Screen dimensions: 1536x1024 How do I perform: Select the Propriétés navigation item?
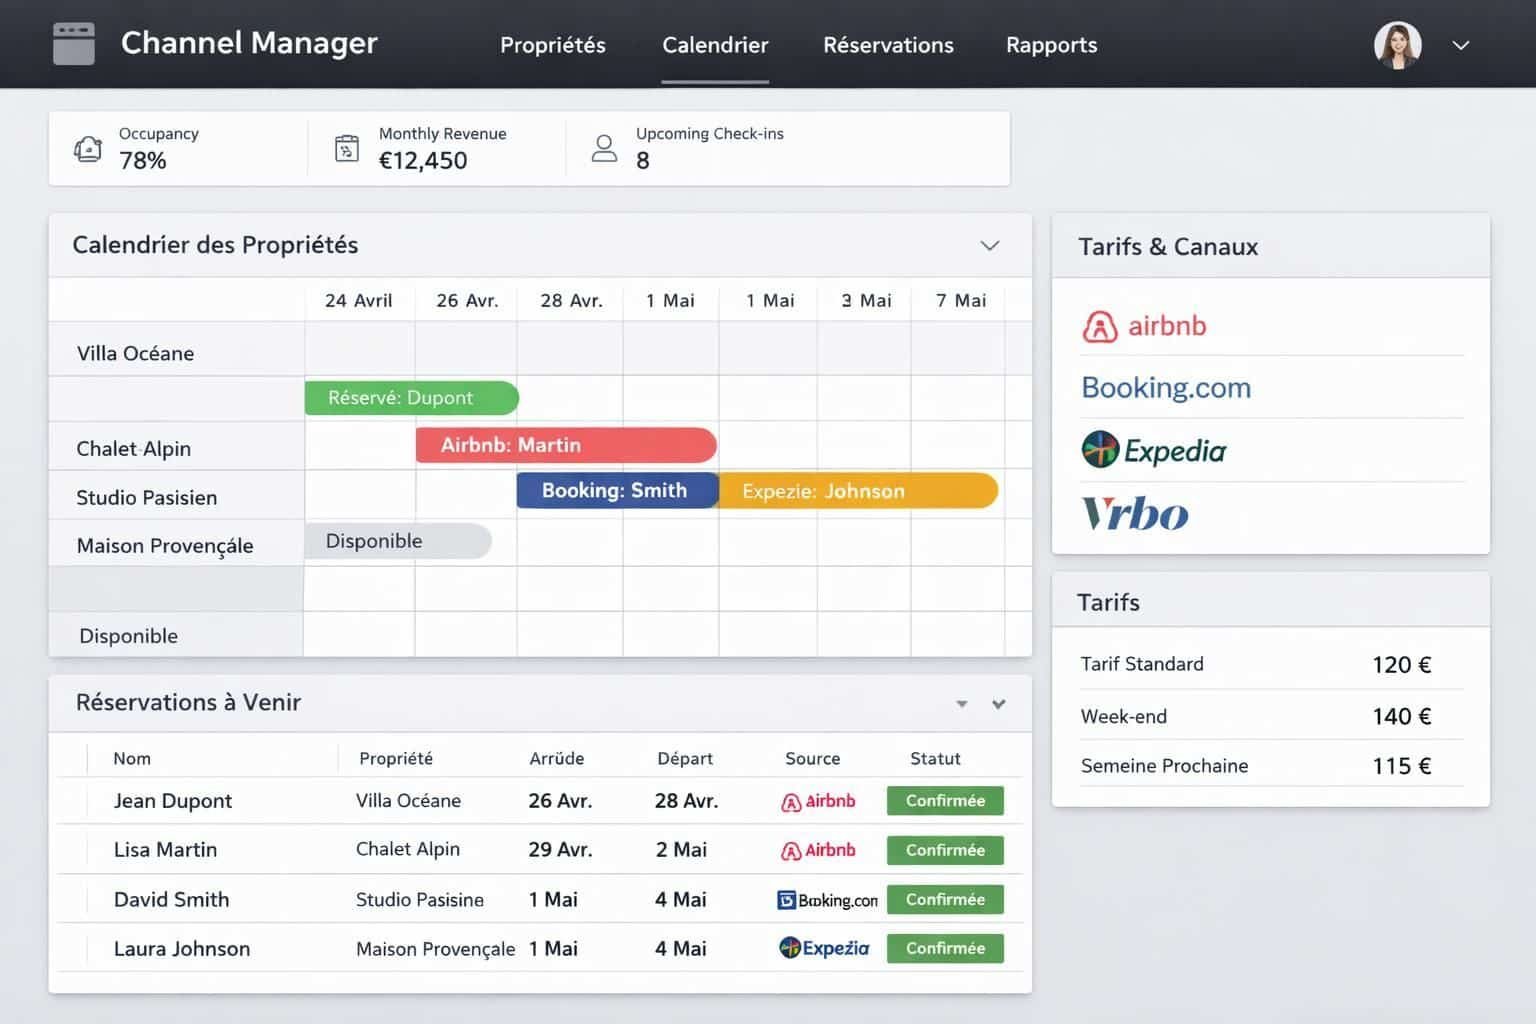point(553,45)
